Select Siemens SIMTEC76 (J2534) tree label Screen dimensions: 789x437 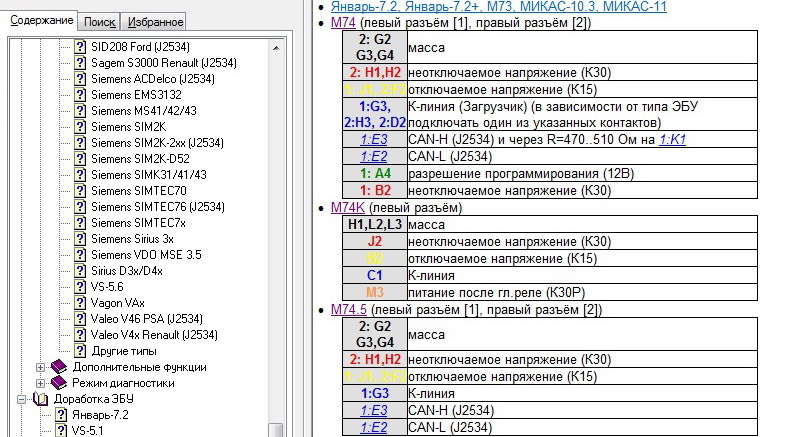(157, 207)
